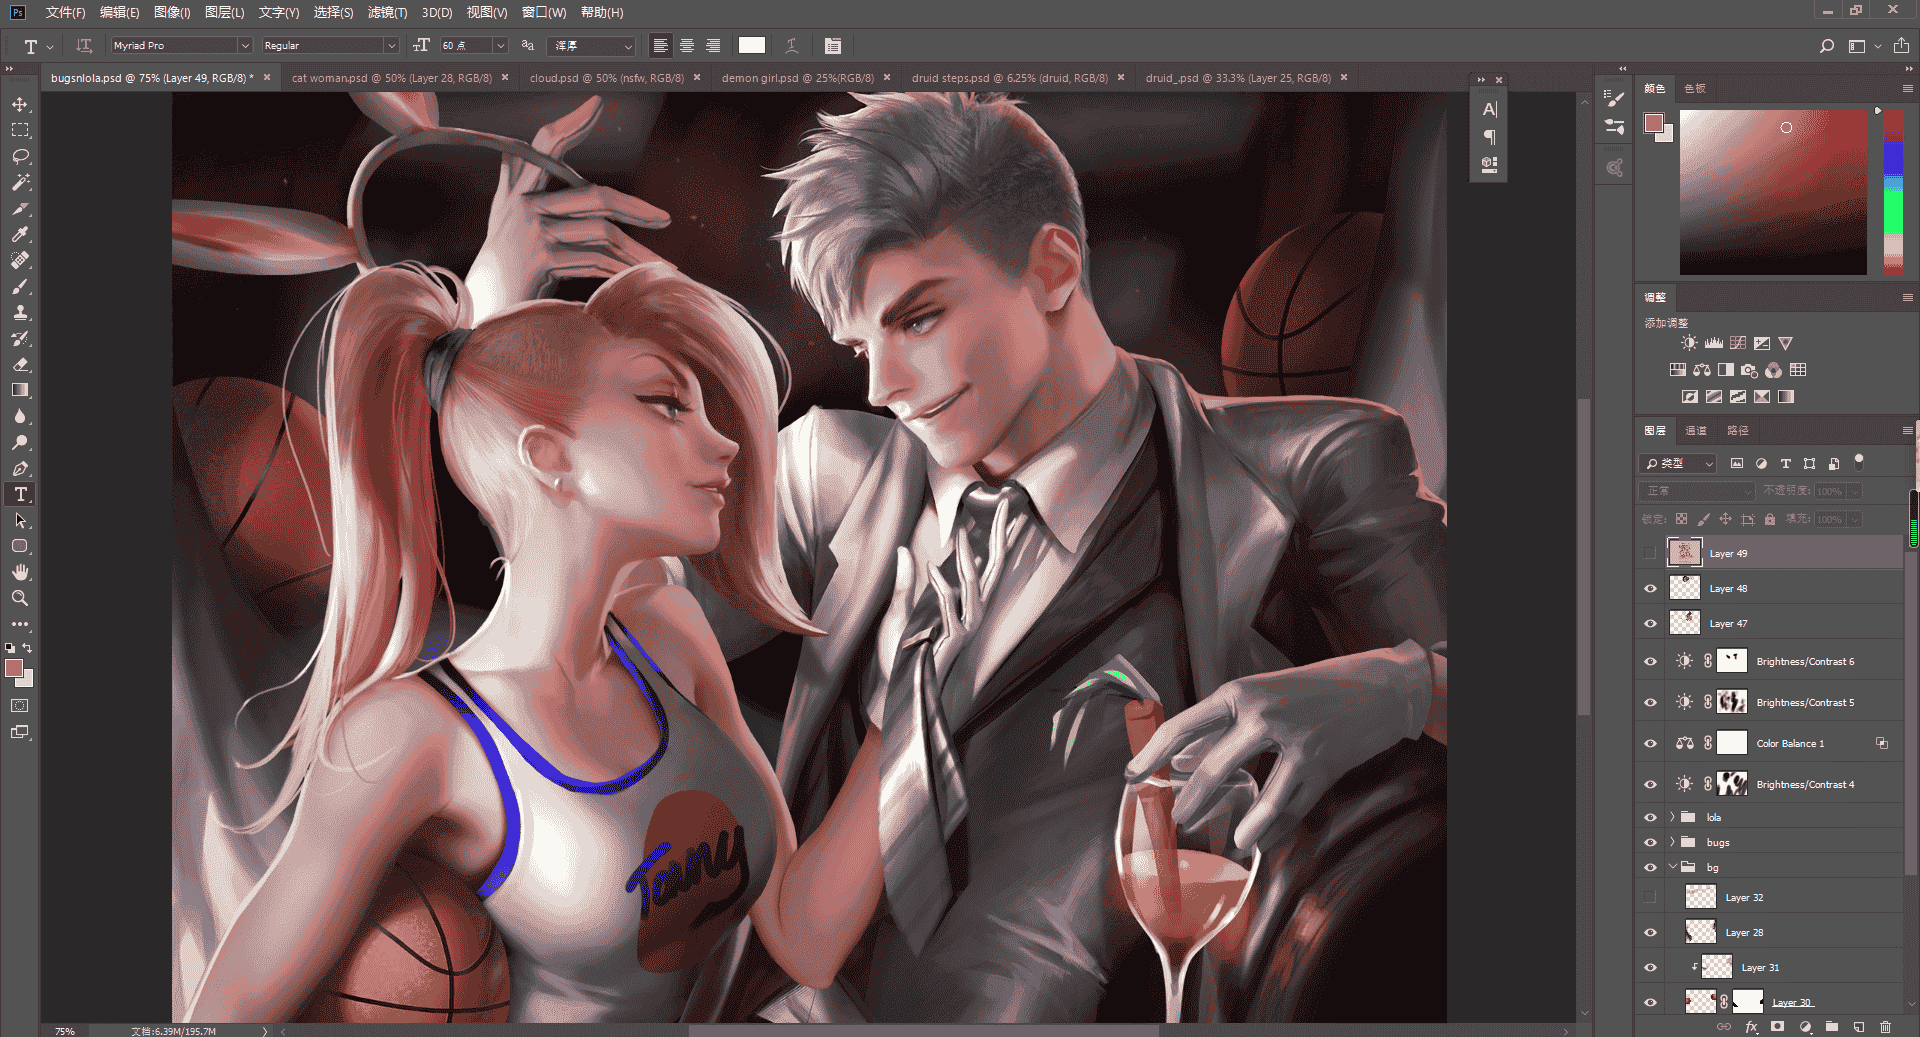Expand the lola layer group

1672,817
